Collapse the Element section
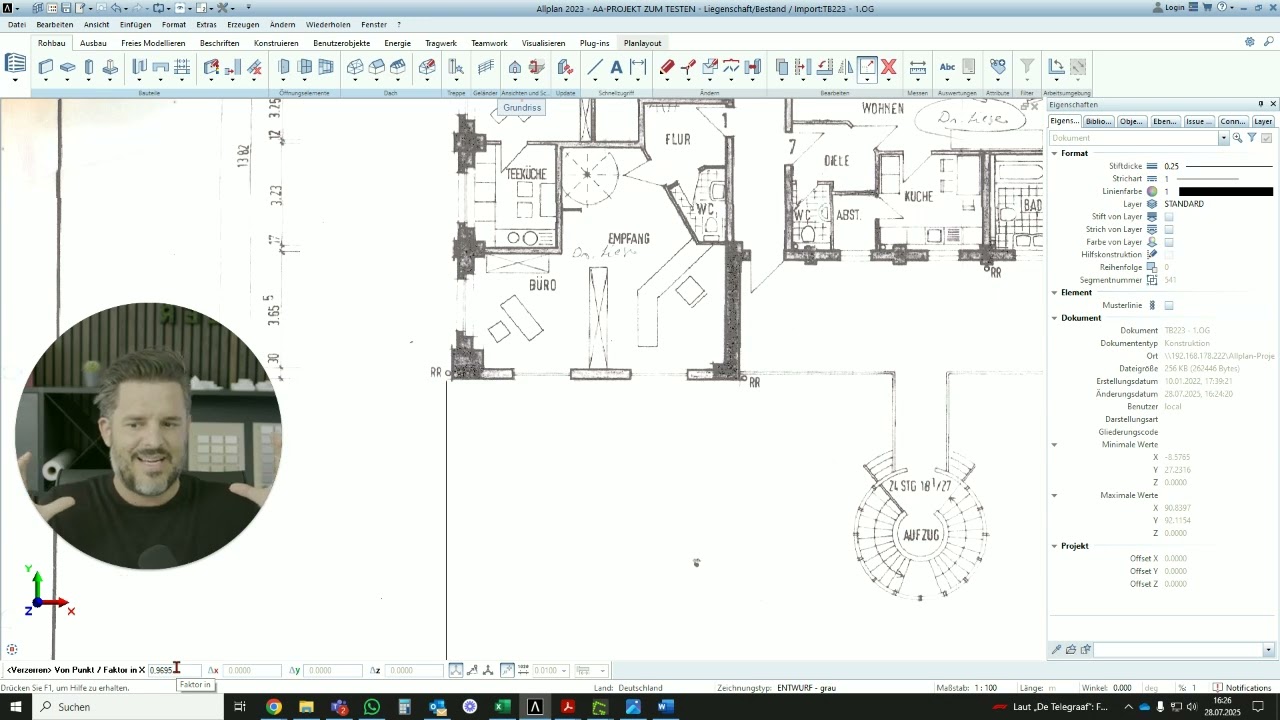1280x720 pixels. click(1054, 293)
